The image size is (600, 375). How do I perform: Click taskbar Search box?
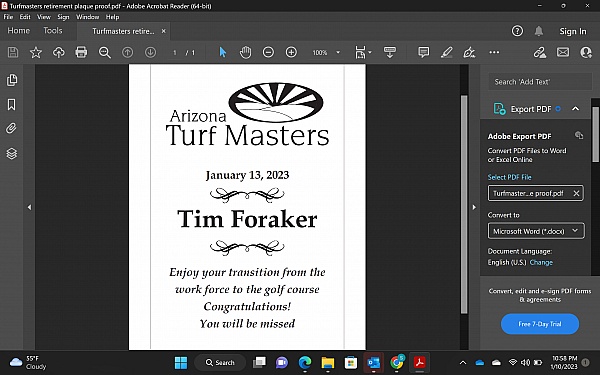[220, 362]
